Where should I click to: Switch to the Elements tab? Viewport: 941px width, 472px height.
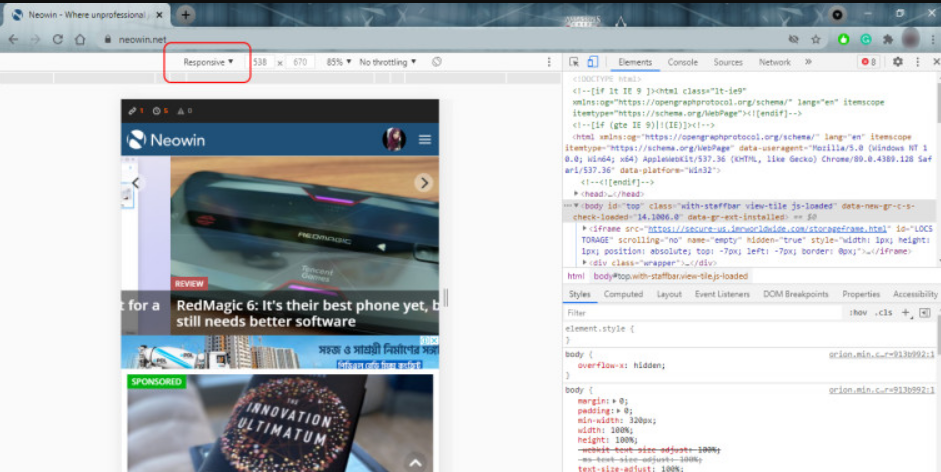click(x=635, y=62)
